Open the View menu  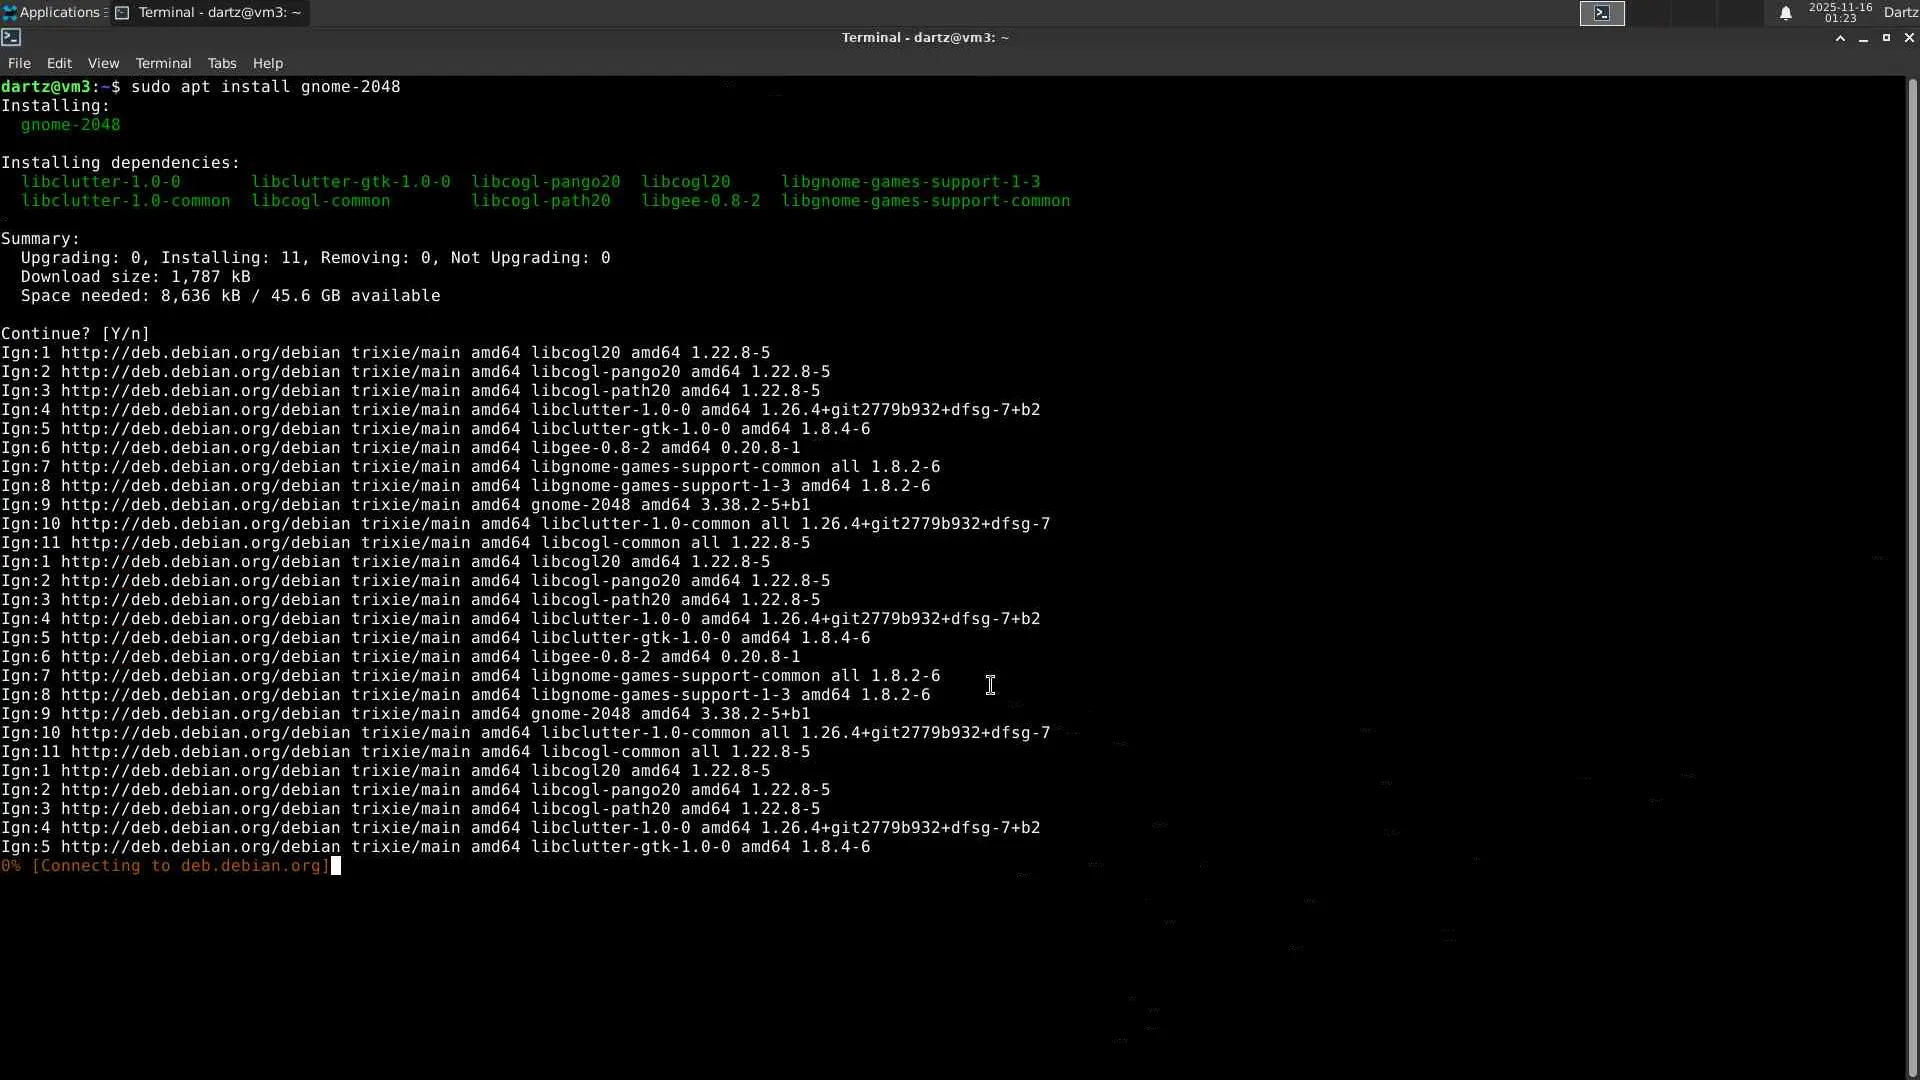[103, 63]
